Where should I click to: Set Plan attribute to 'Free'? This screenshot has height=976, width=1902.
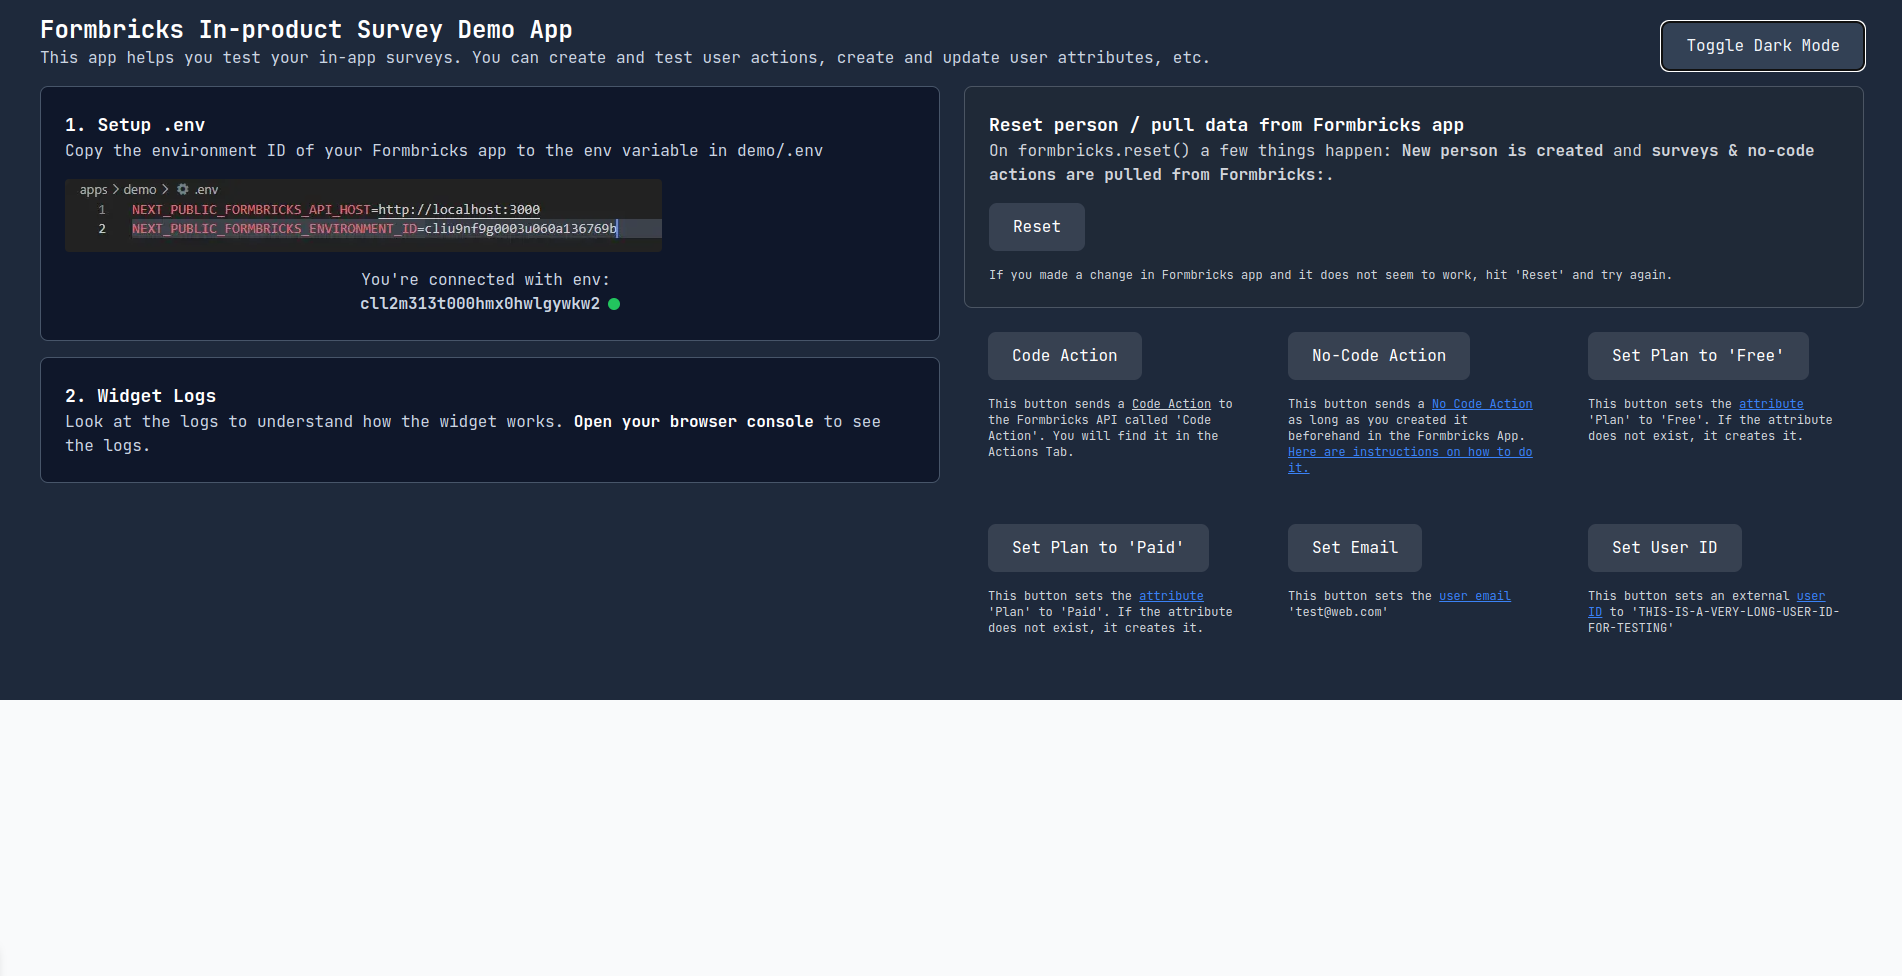tap(1696, 355)
